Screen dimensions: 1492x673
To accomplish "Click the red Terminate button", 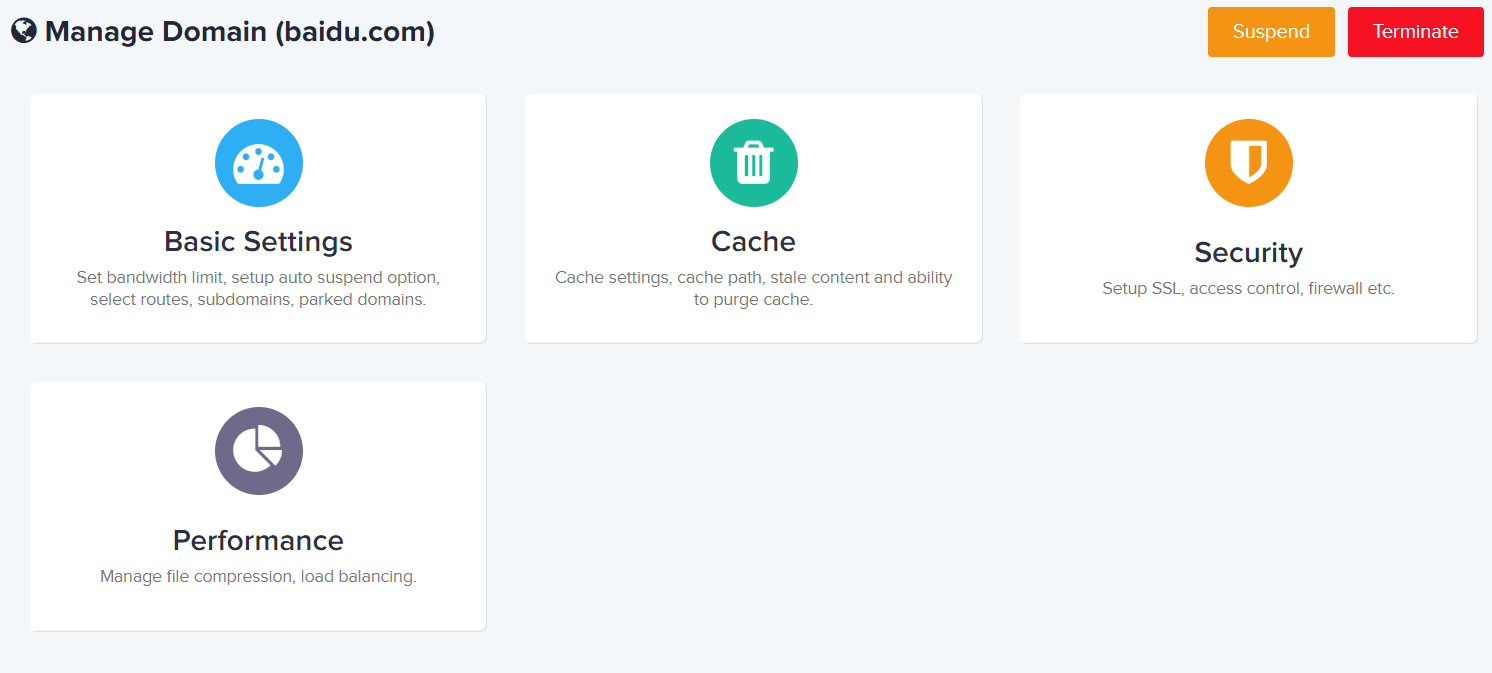I will click(1415, 32).
